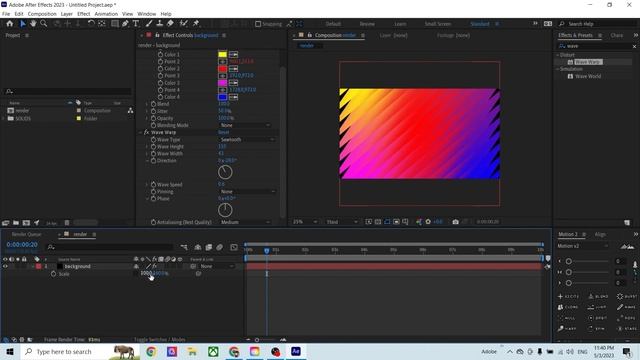Viewport: 640px width, 360px height.
Task: Select the Wave World effect entry
Action: click(588, 76)
